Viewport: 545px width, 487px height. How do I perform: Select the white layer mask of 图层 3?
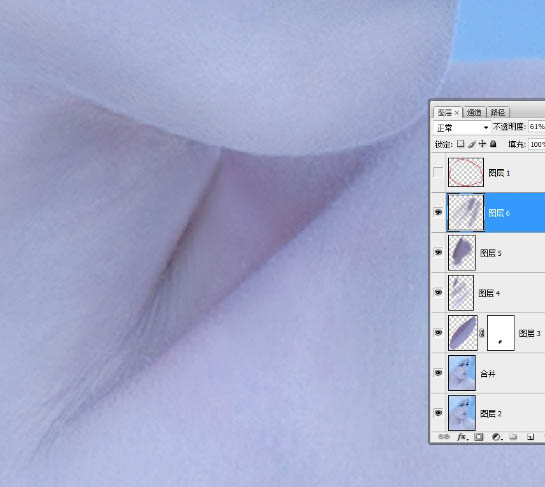[501, 333]
